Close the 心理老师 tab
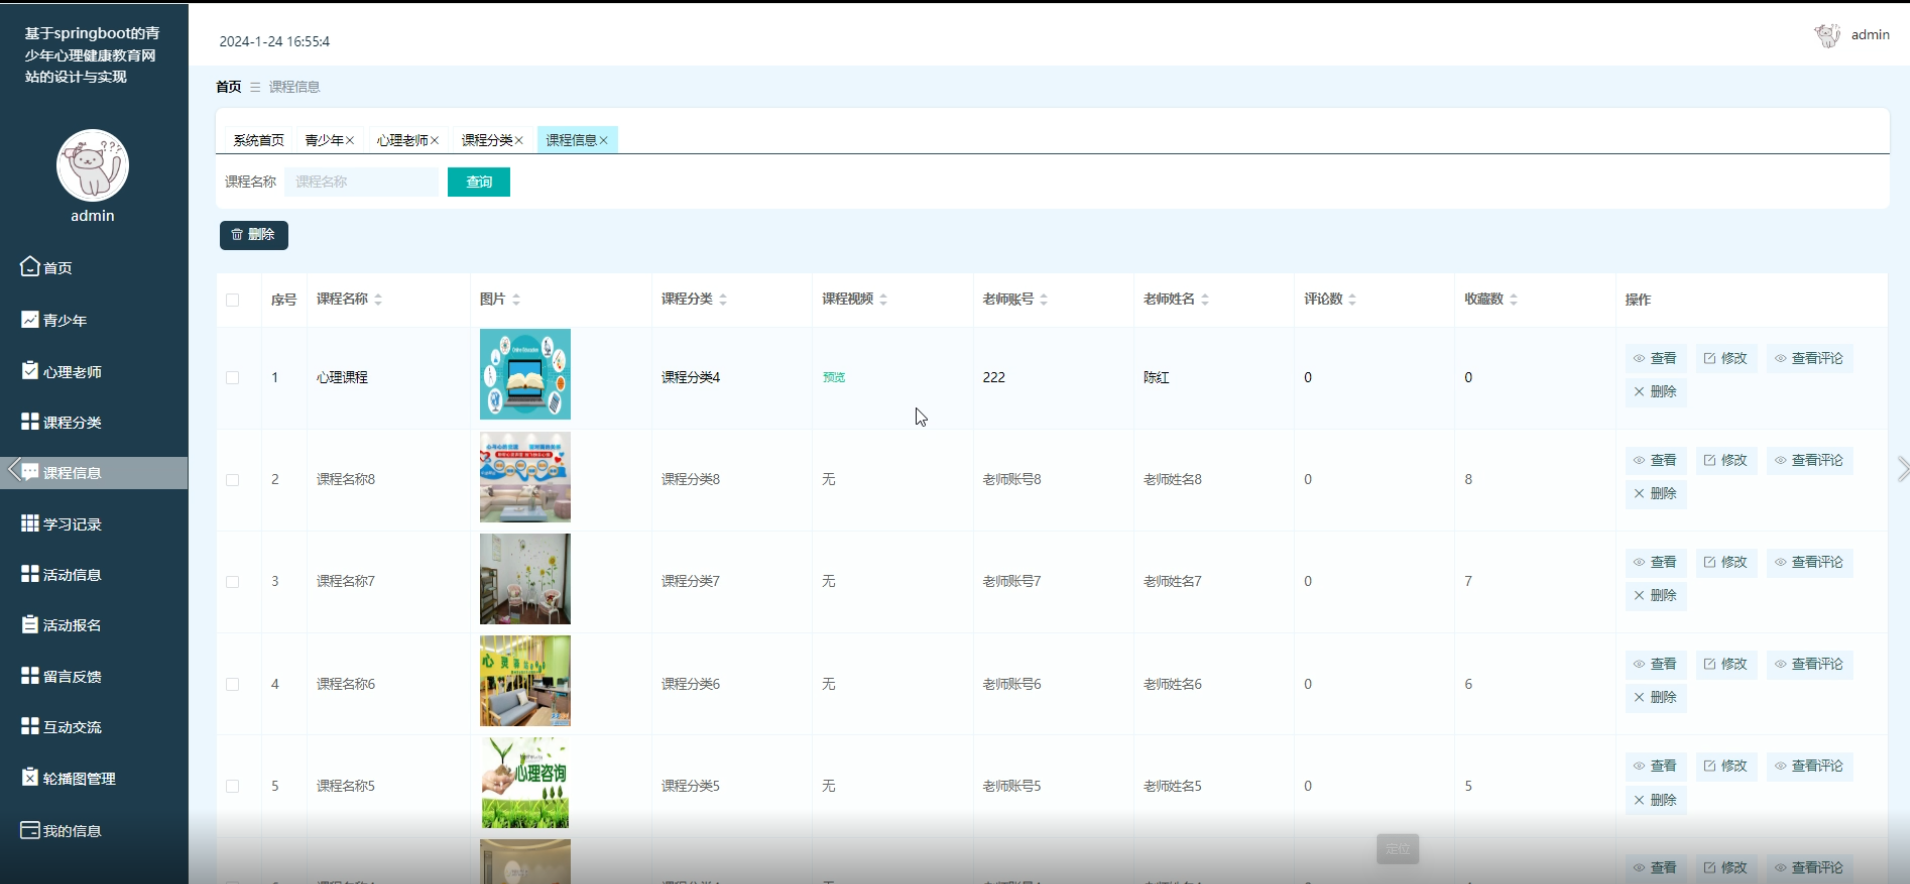 click(x=435, y=141)
